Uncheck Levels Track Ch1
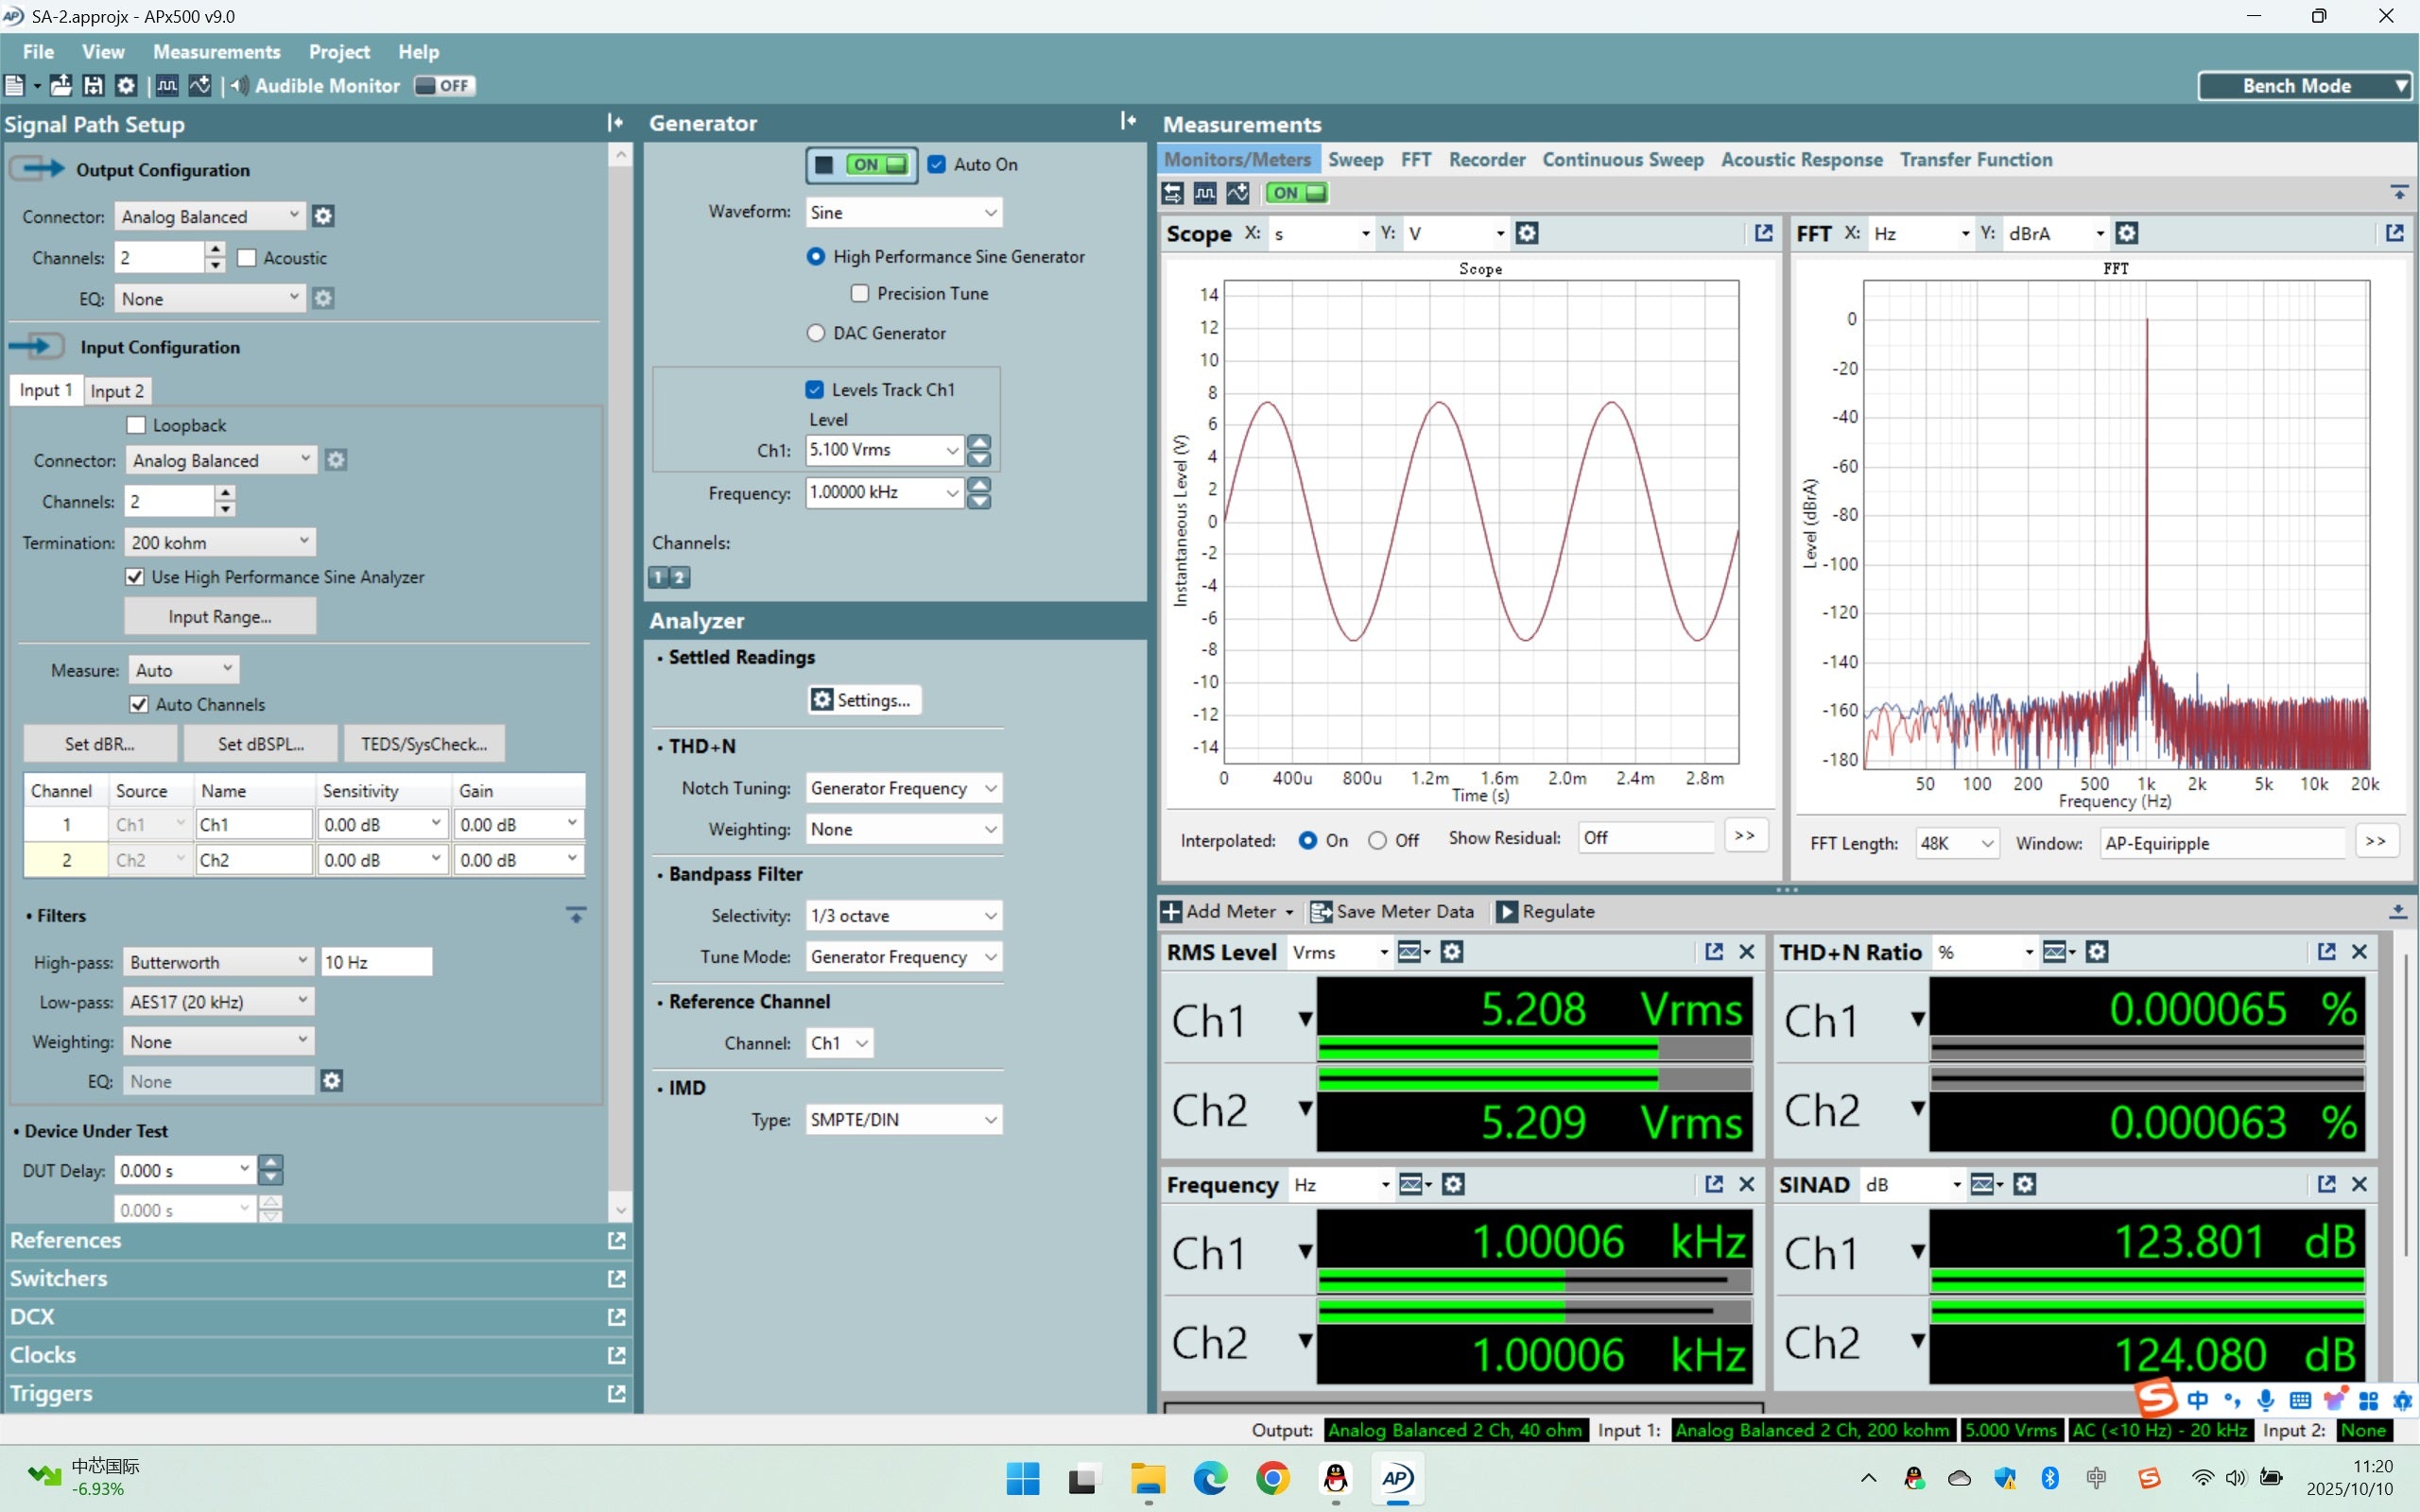The image size is (2420, 1512). tap(815, 390)
